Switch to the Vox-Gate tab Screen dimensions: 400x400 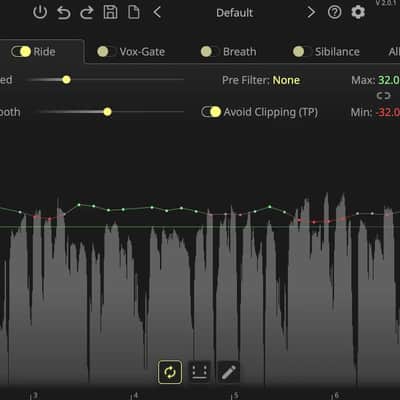click(142, 52)
